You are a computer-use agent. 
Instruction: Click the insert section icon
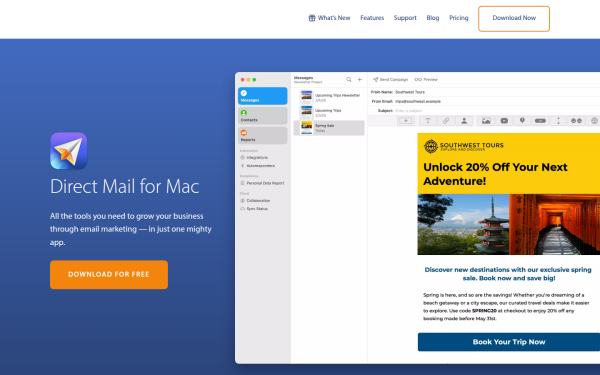click(406, 121)
